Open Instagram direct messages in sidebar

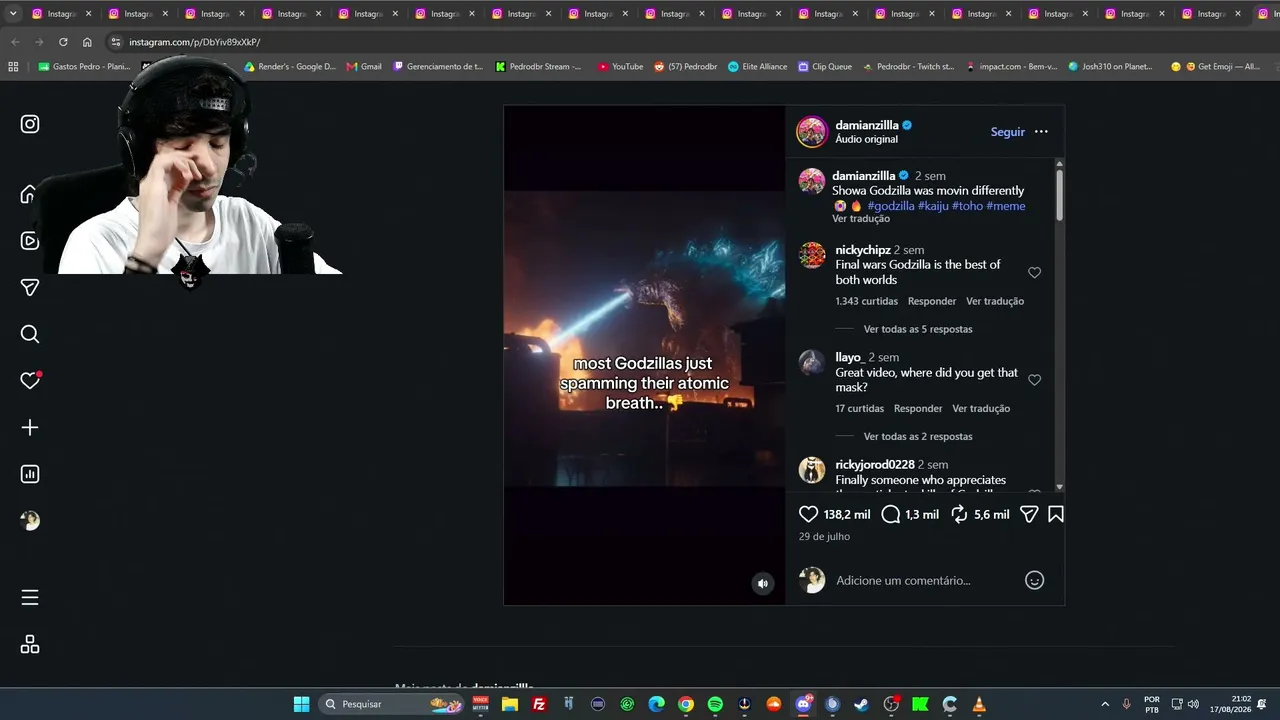[x=30, y=287]
